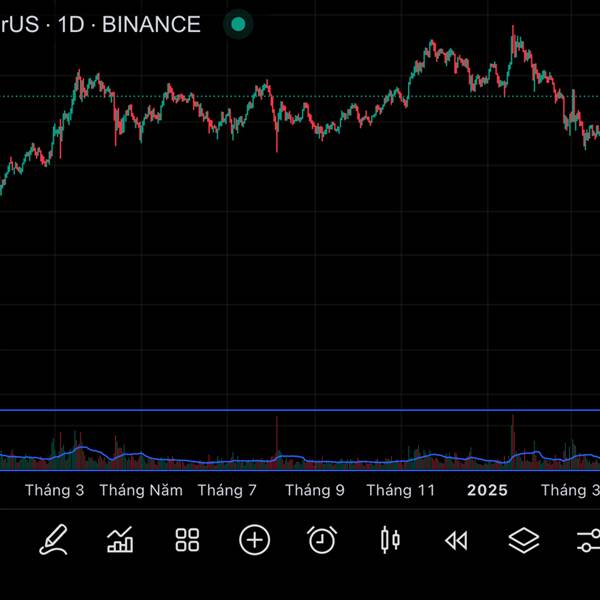Viewport: 600px width, 600px height.
Task: Open the alarm clock alert icon
Action: (322, 540)
